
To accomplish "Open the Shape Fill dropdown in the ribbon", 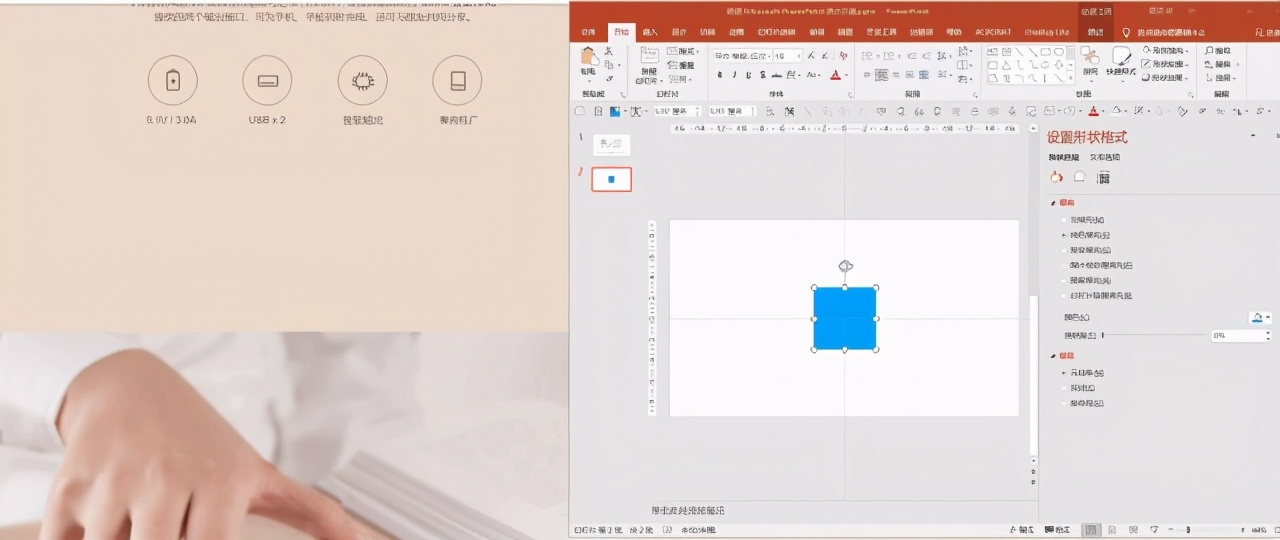I will coord(1165,50).
